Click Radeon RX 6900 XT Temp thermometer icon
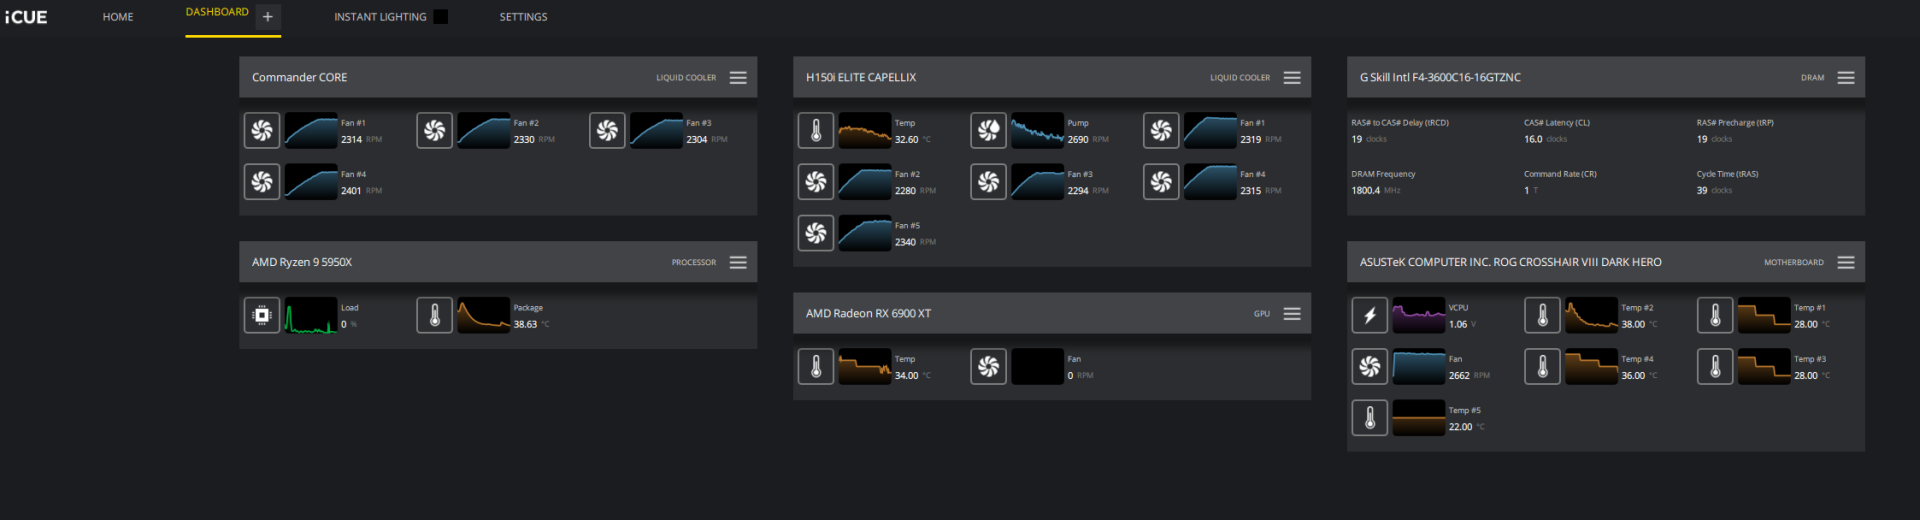The width and height of the screenshot is (1920, 520). 816,367
